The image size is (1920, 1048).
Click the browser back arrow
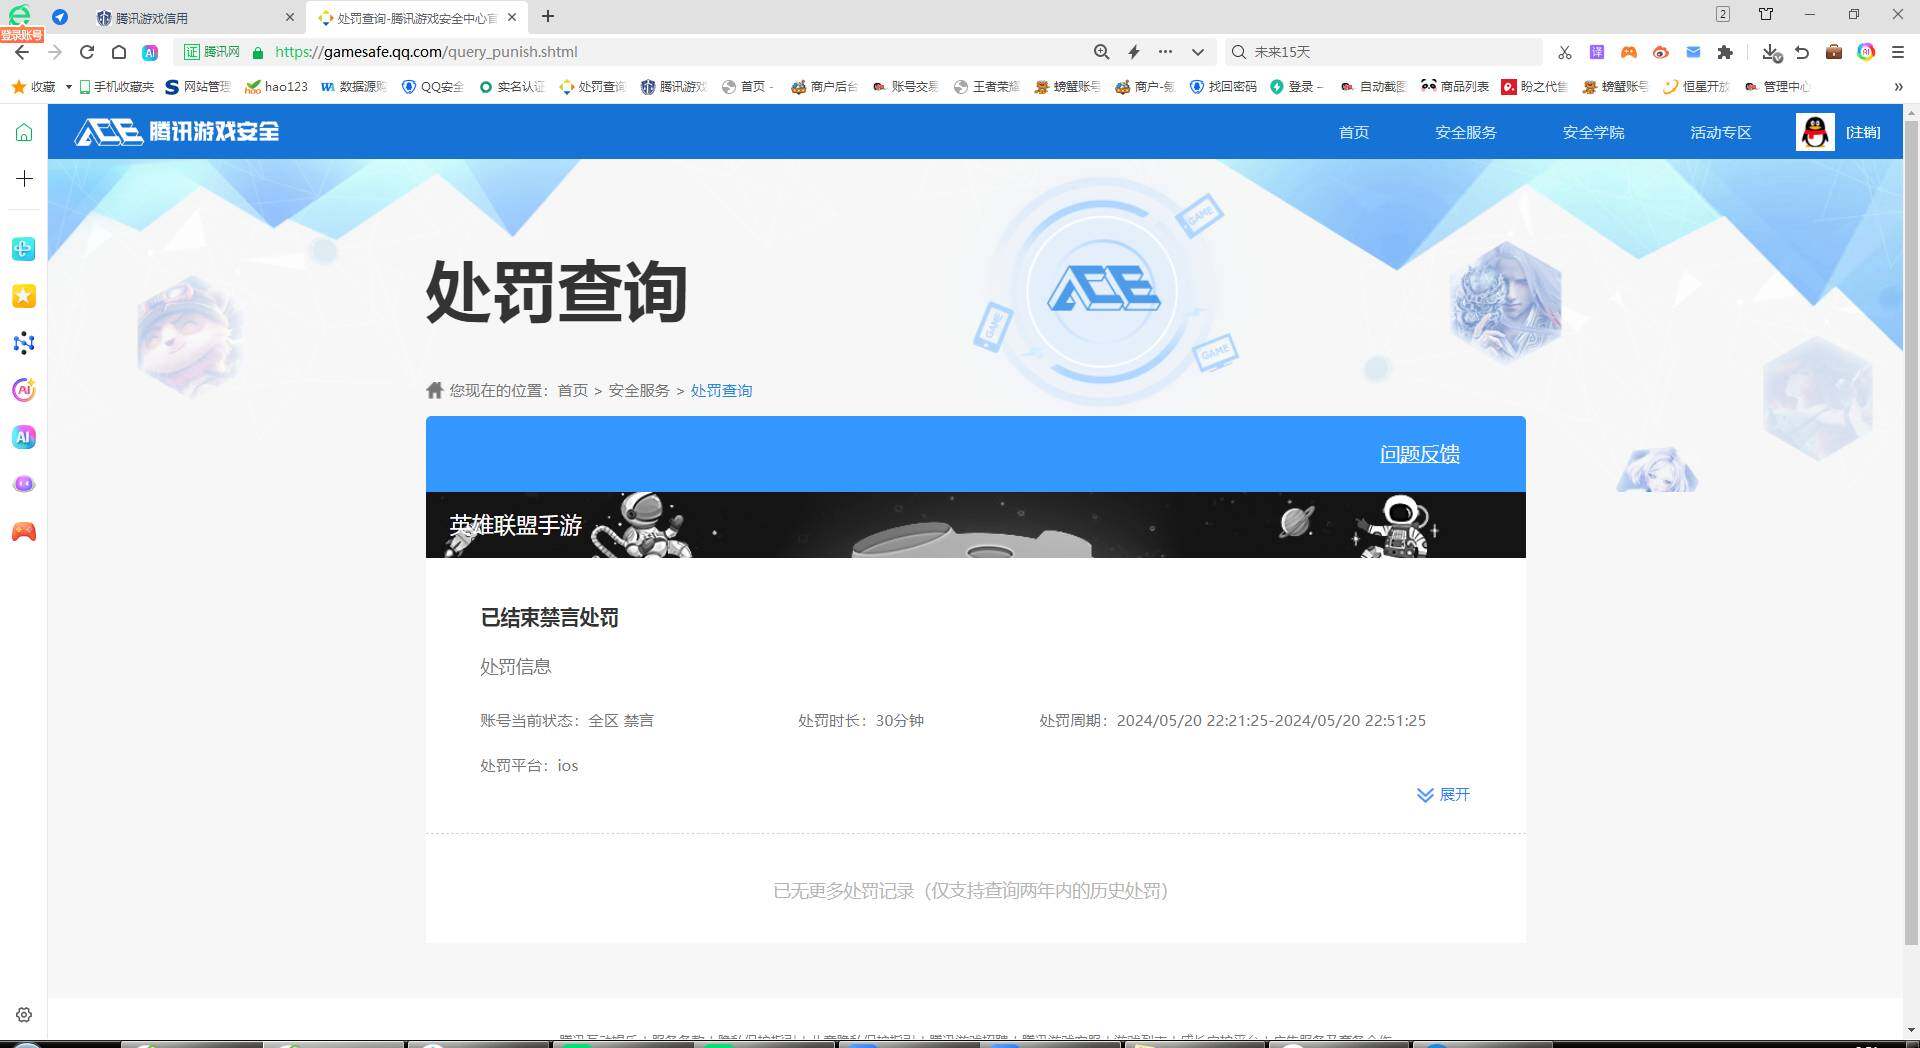coord(22,52)
